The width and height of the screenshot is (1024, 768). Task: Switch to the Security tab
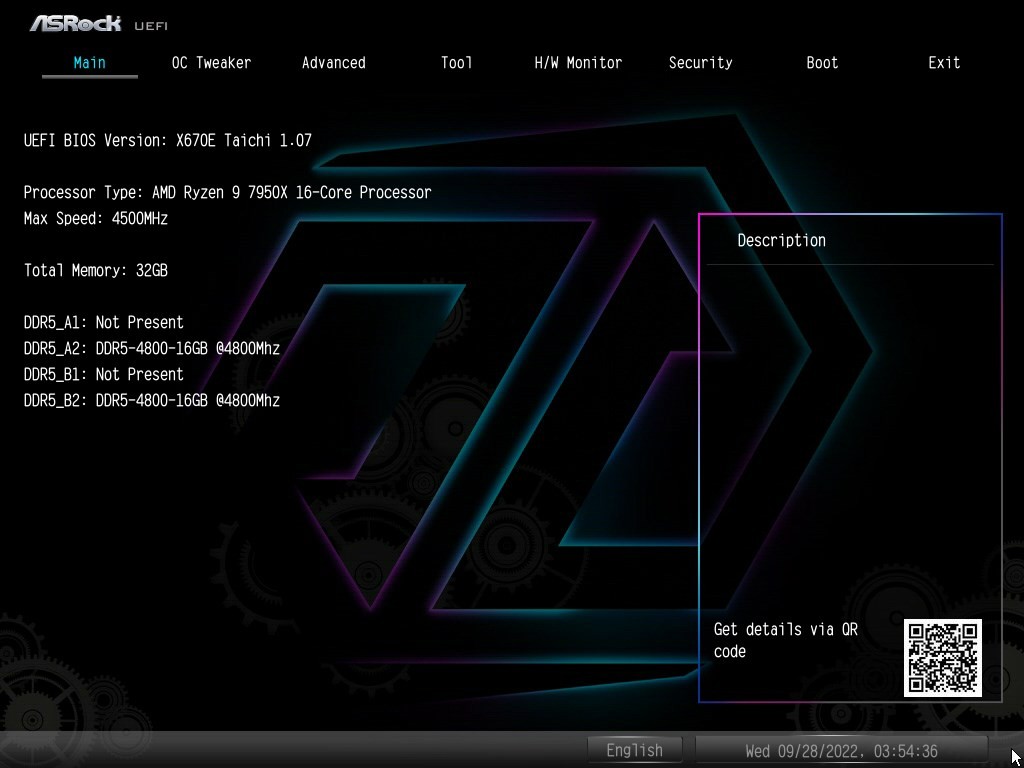coord(700,62)
